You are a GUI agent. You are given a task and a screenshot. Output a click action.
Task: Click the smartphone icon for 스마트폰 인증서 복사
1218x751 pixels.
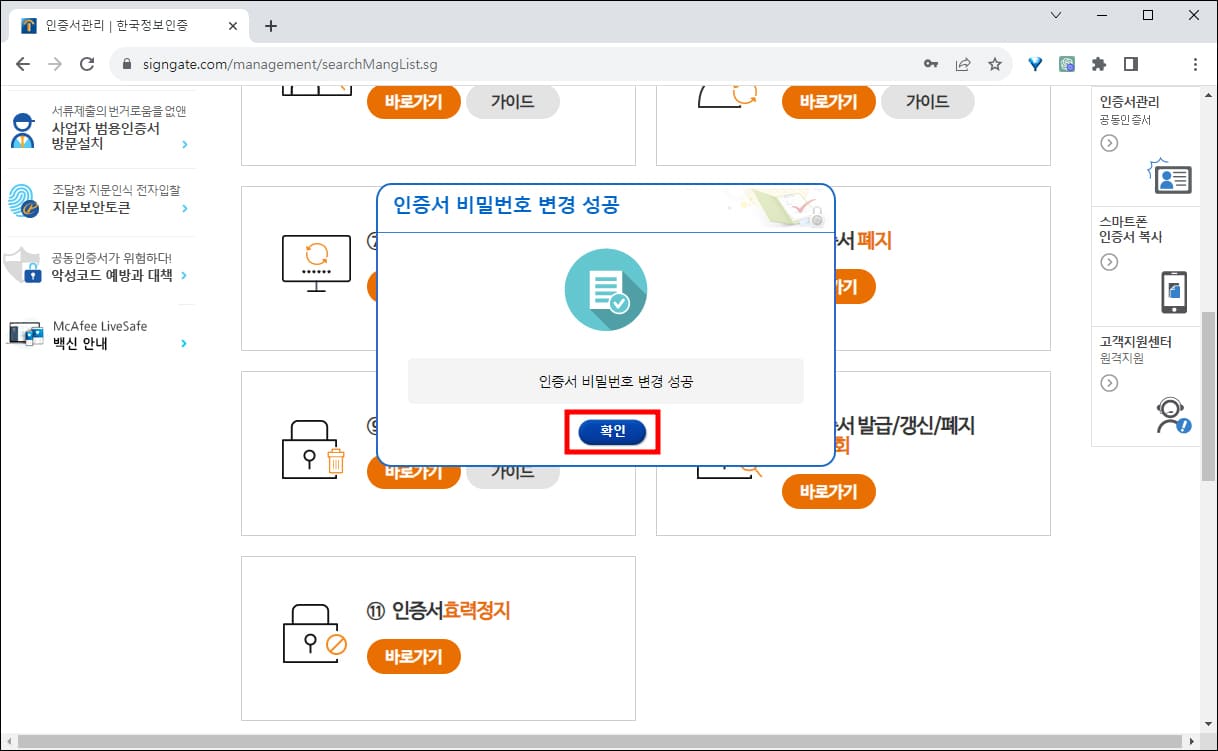[x=1174, y=294]
